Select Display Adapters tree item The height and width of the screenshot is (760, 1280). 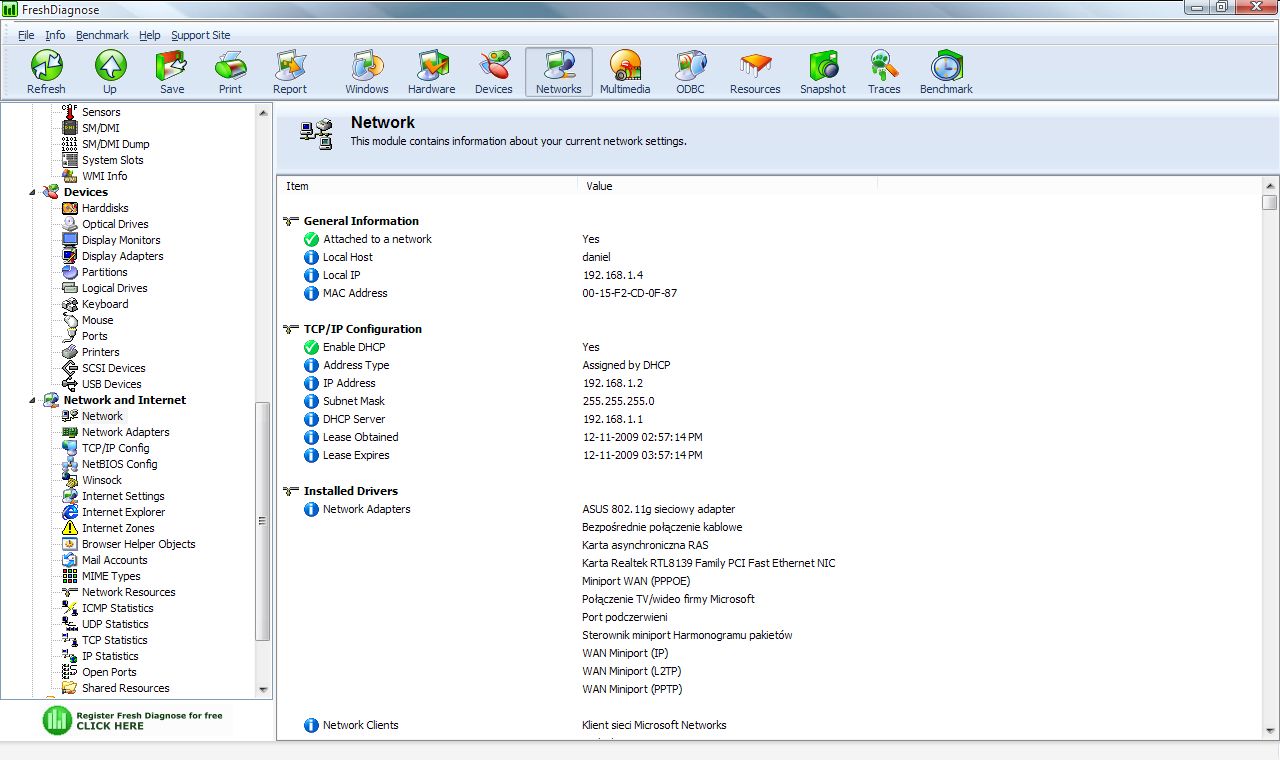pos(123,256)
